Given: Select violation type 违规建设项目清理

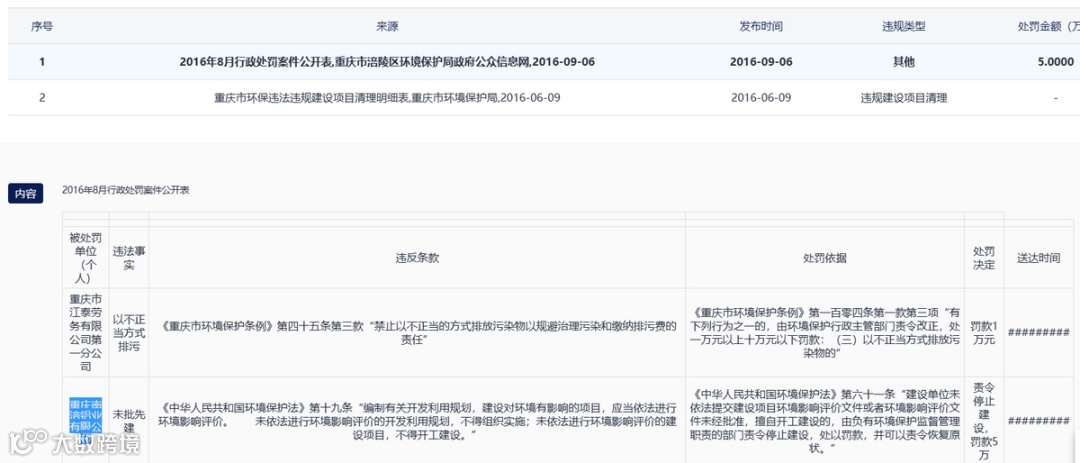Looking at the screenshot, I should coord(904,98).
